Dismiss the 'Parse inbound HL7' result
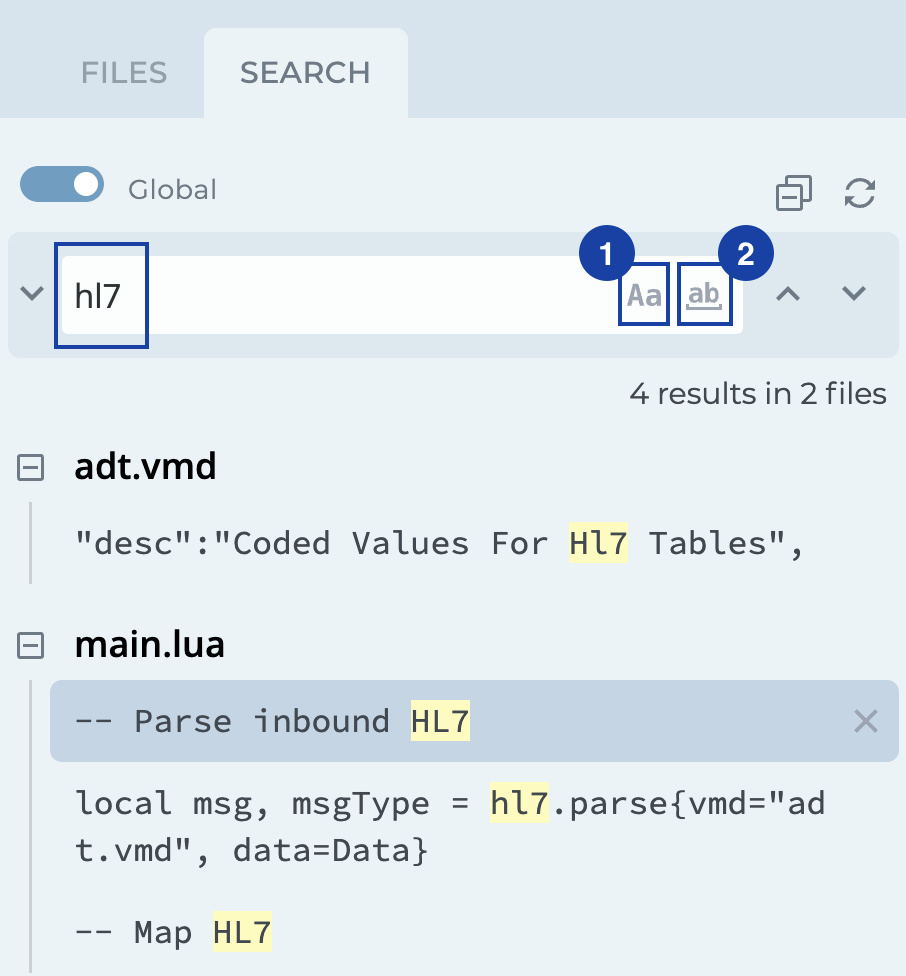906x976 pixels. click(865, 721)
